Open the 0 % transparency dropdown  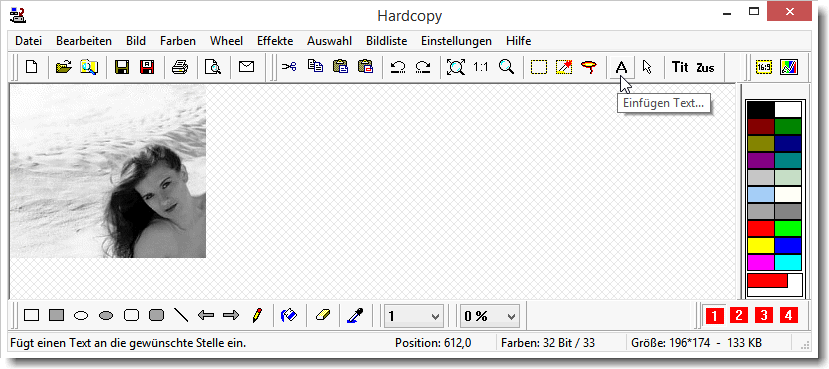490,316
